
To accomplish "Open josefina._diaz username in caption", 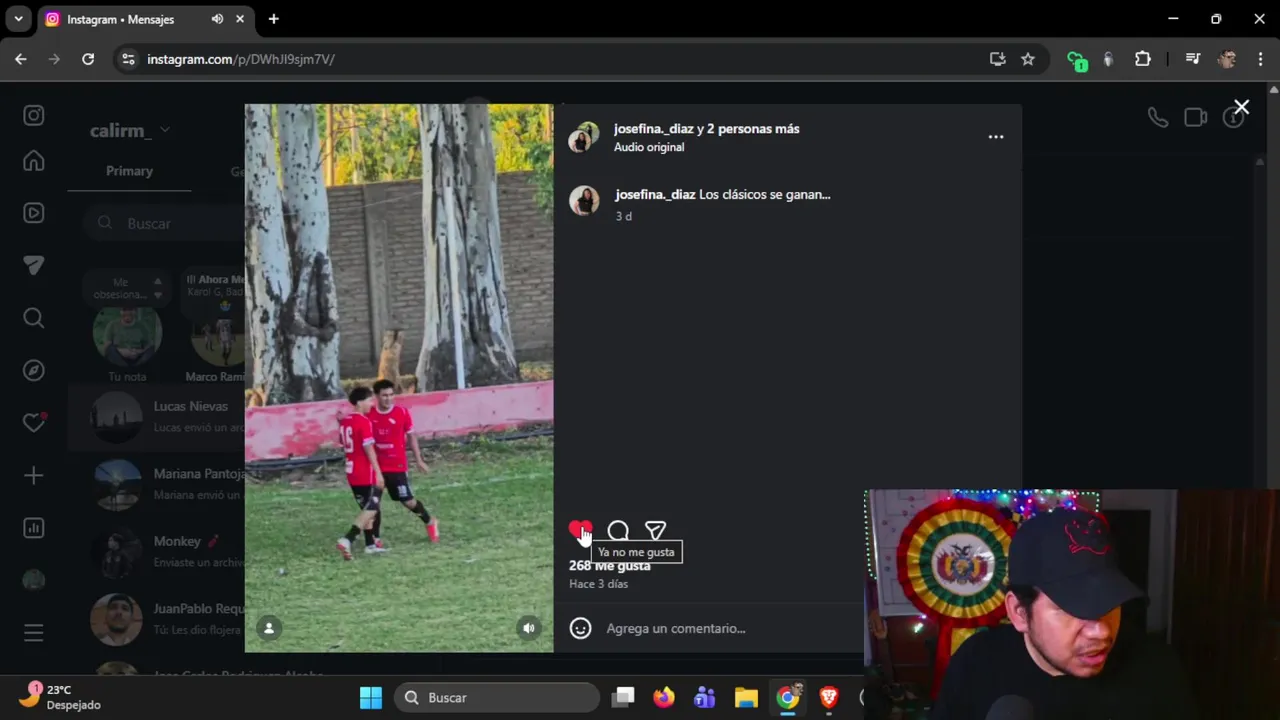I will 655,194.
